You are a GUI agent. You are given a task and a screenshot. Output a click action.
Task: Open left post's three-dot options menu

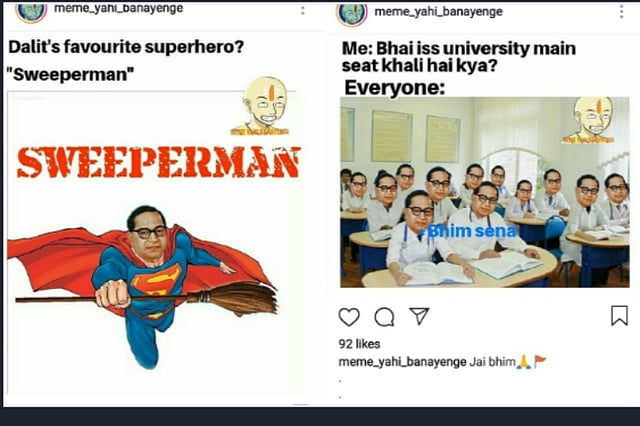[x=302, y=10]
